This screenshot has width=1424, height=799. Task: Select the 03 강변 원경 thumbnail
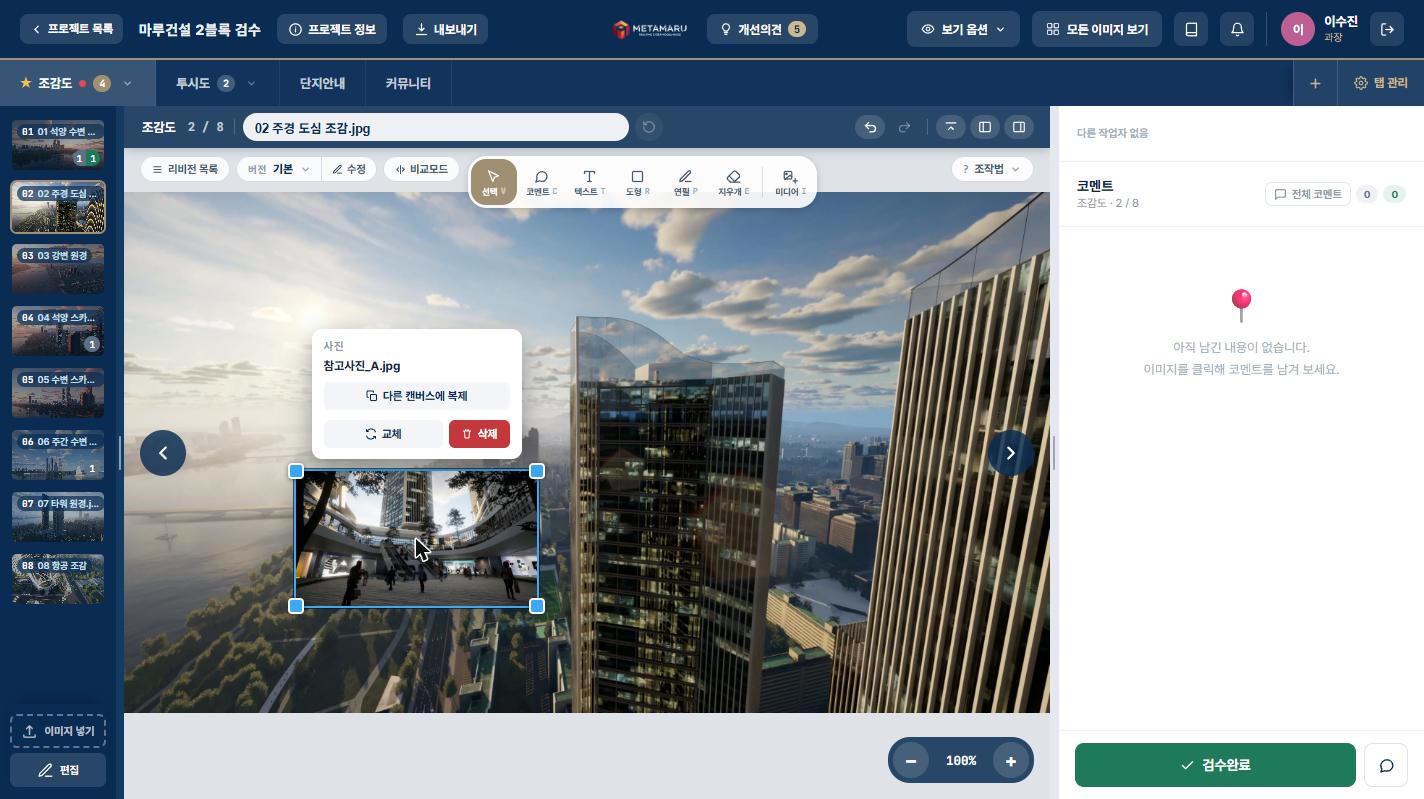tap(58, 269)
